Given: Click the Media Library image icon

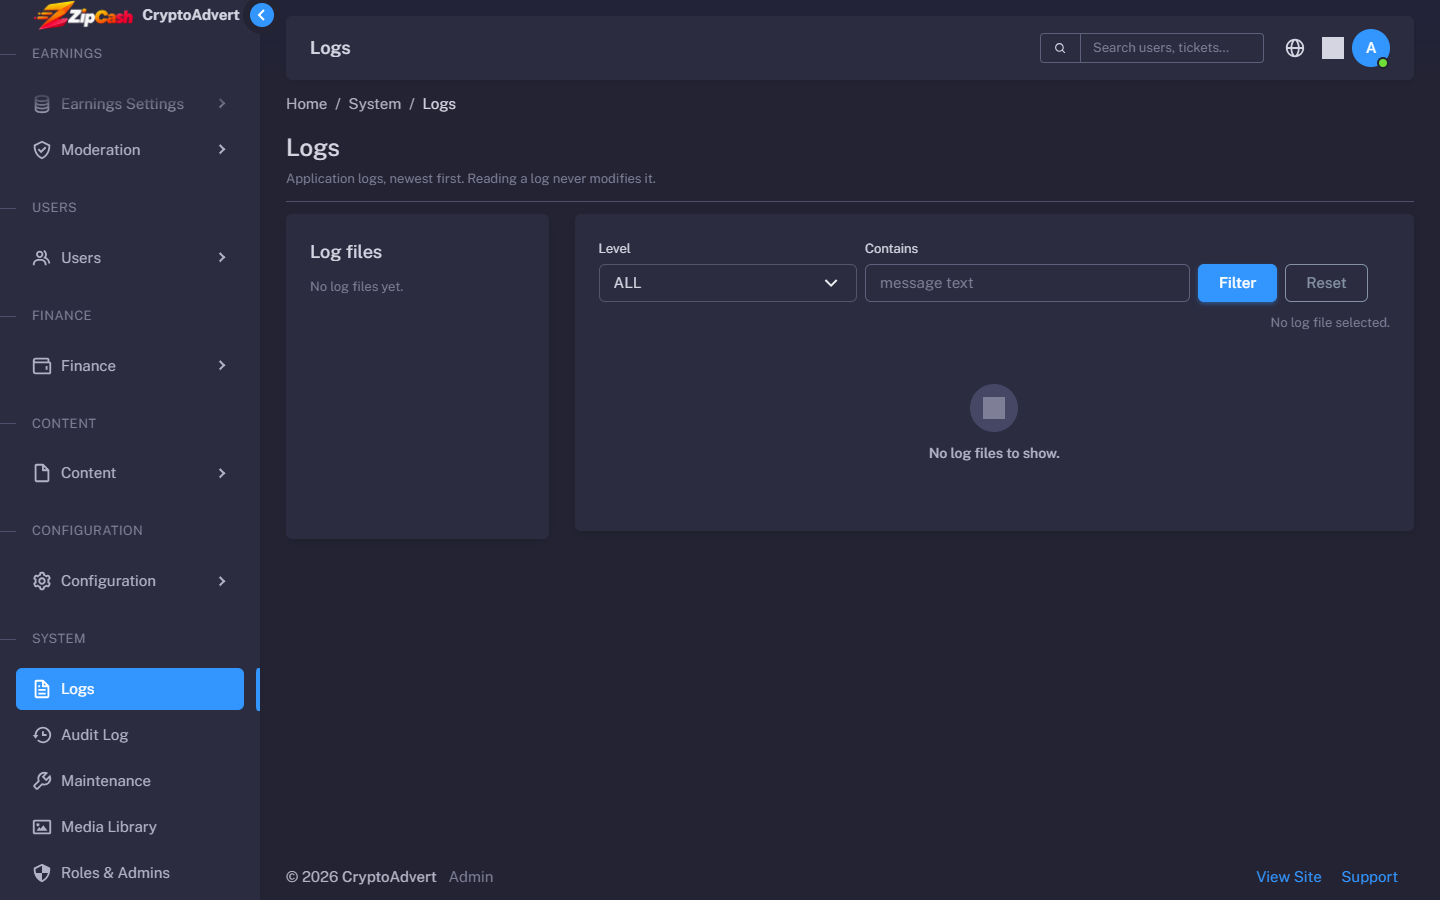Looking at the screenshot, I should pos(42,827).
